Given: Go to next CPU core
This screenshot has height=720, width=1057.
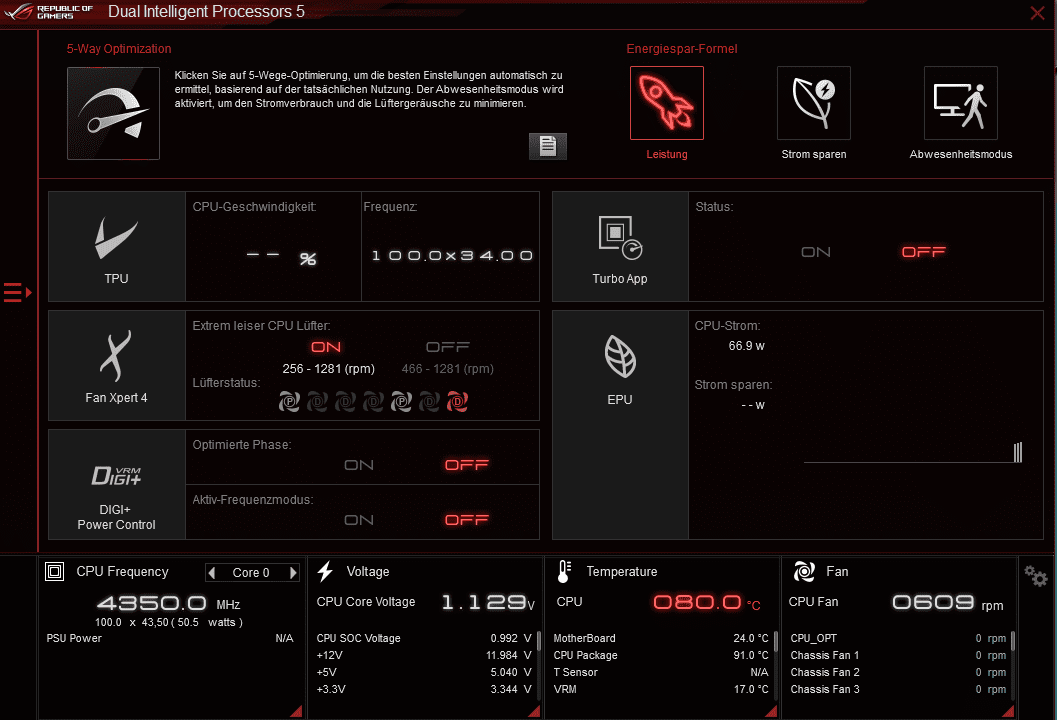Looking at the screenshot, I should 293,572.
